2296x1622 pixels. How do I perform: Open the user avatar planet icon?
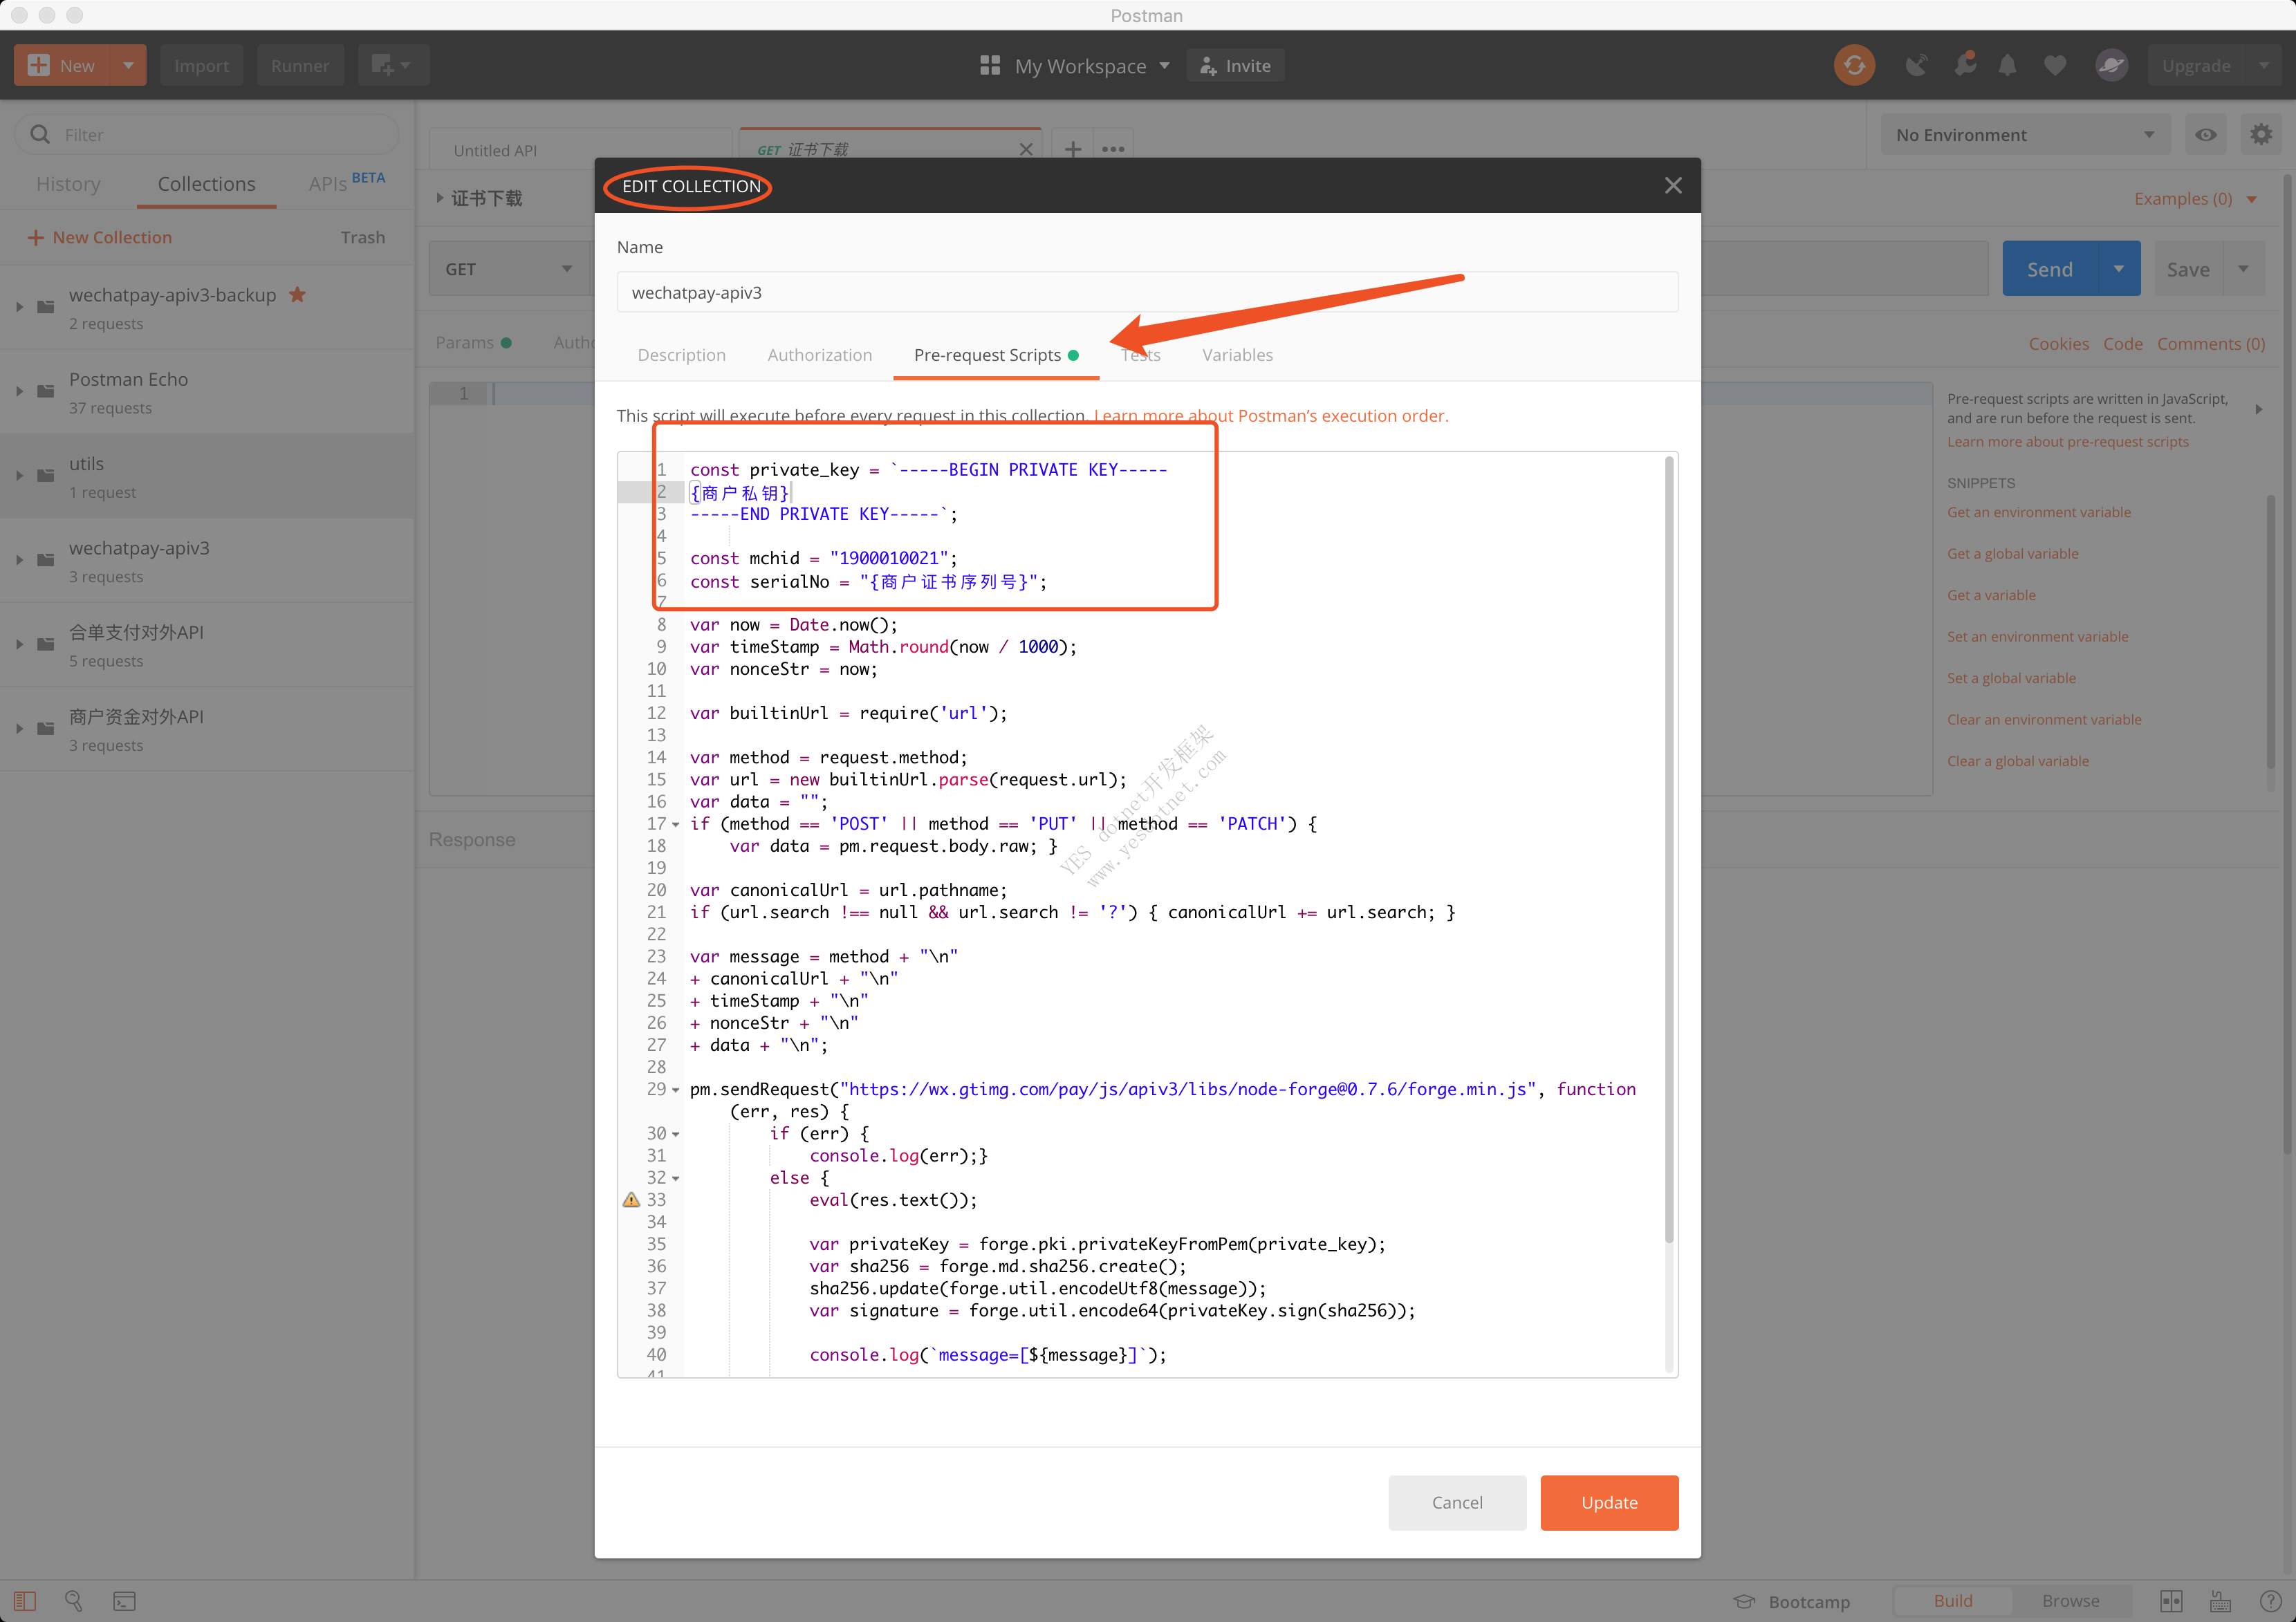(x=2111, y=65)
